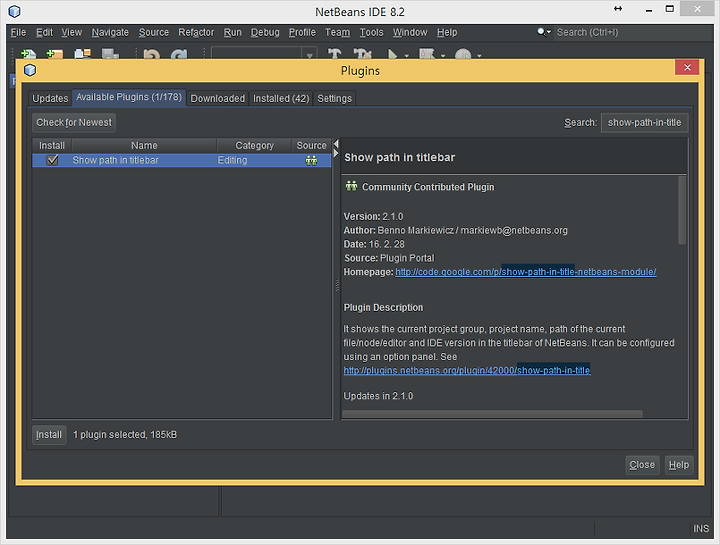Switch to the Updates tab
This screenshot has width=720, height=545.
tap(50, 98)
